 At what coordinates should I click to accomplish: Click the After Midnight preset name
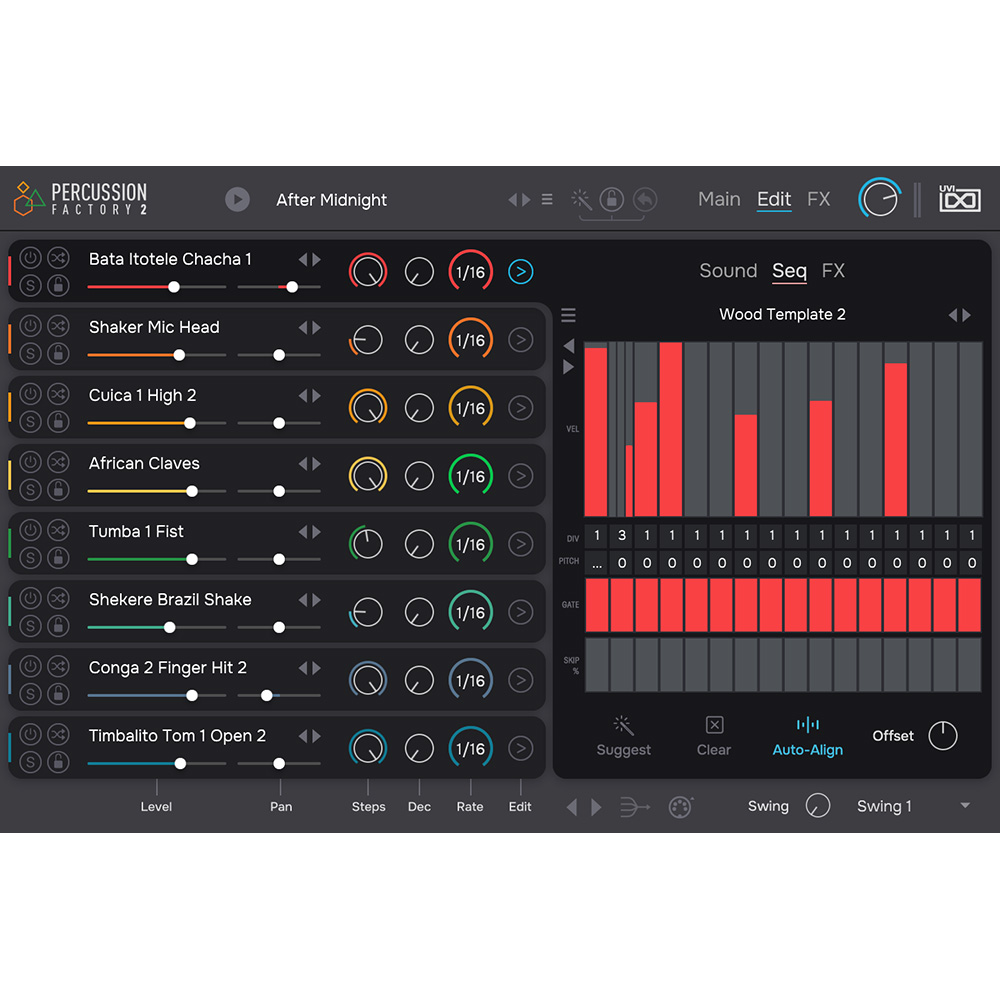(x=331, y=200)
